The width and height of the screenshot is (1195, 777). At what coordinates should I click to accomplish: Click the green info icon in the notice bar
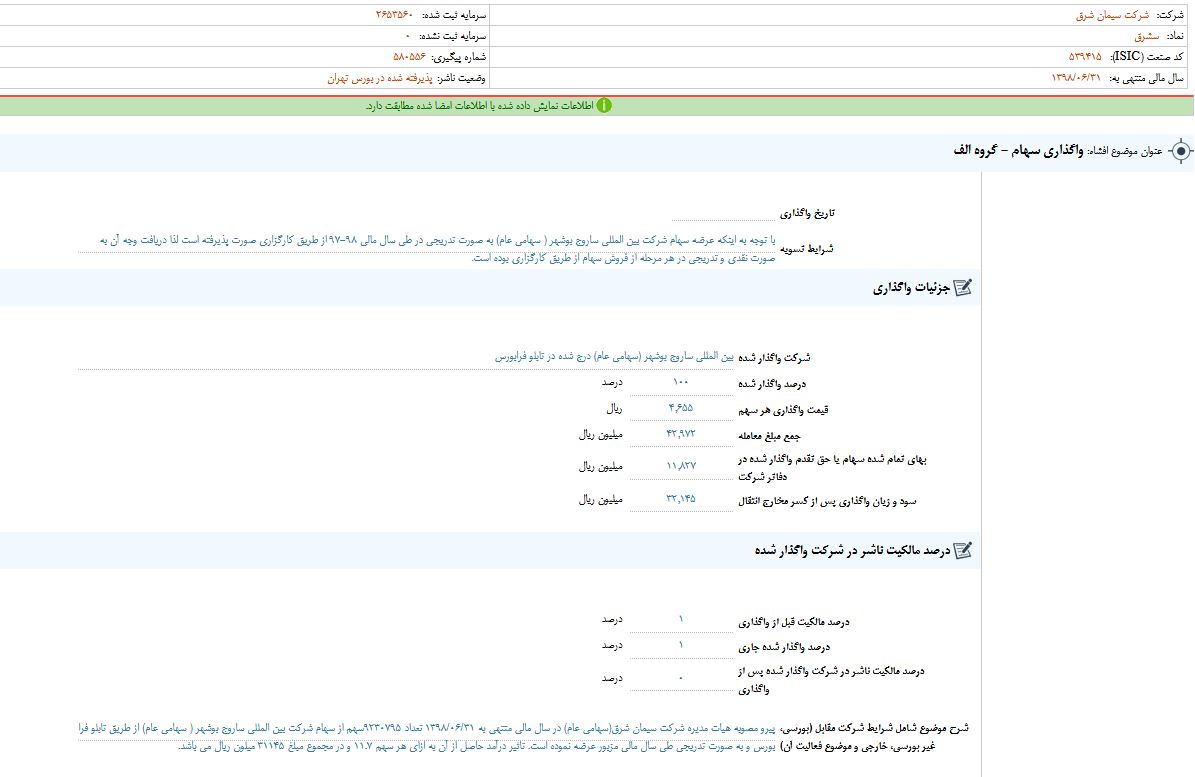point(604,106)
